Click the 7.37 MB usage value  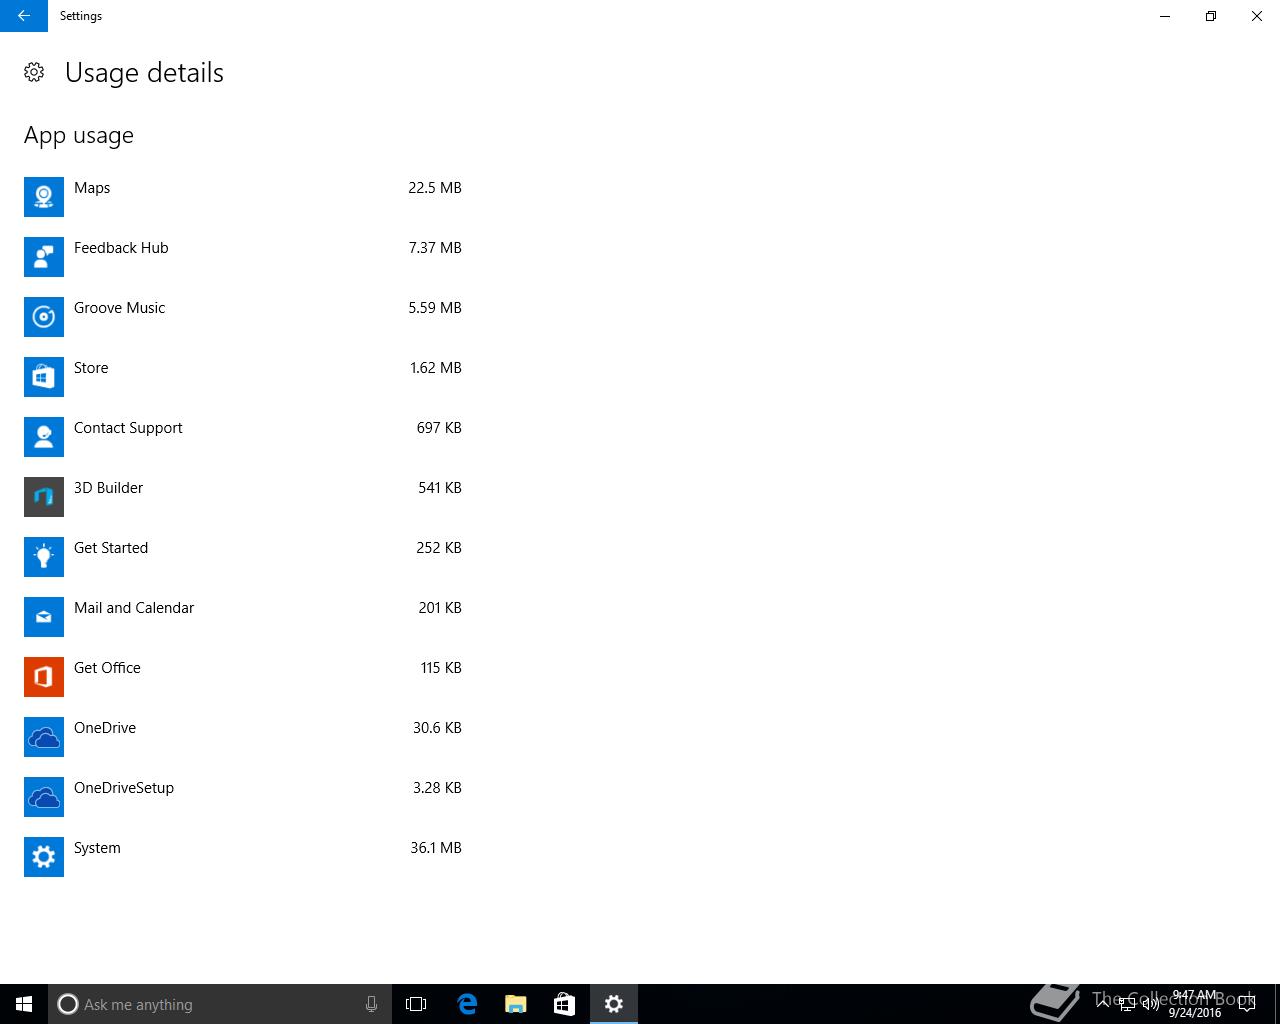coord(435,248)
